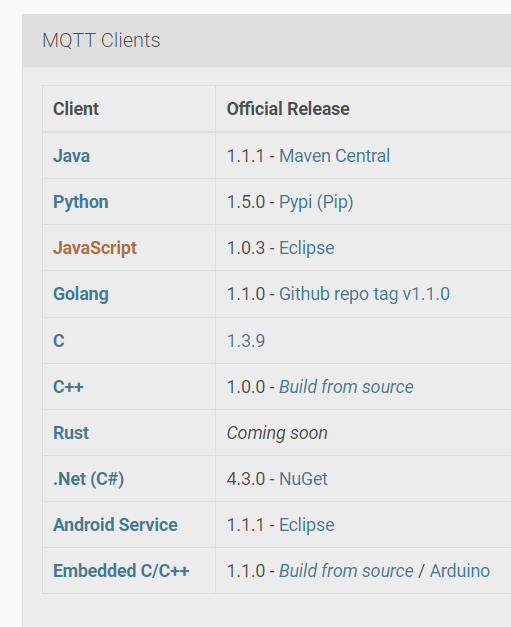Click the Coming soon text in Rust row

[x=277, y=433]
